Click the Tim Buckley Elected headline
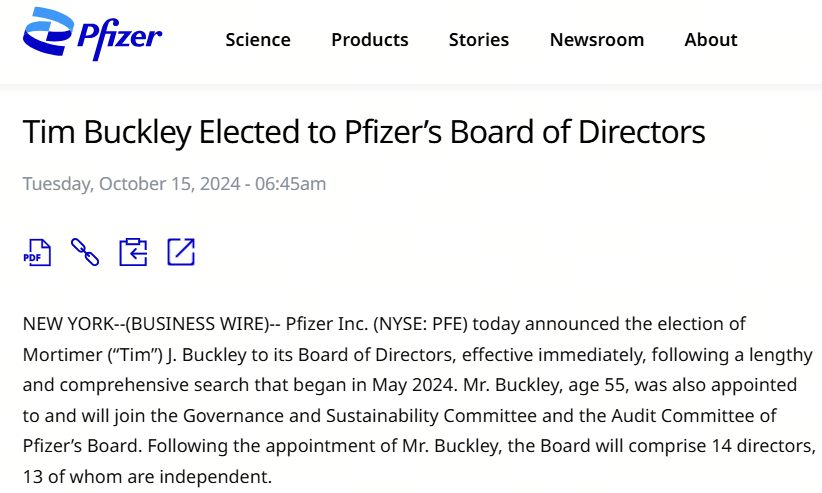This screenshot has height=493, width=822. coord(364,131)
